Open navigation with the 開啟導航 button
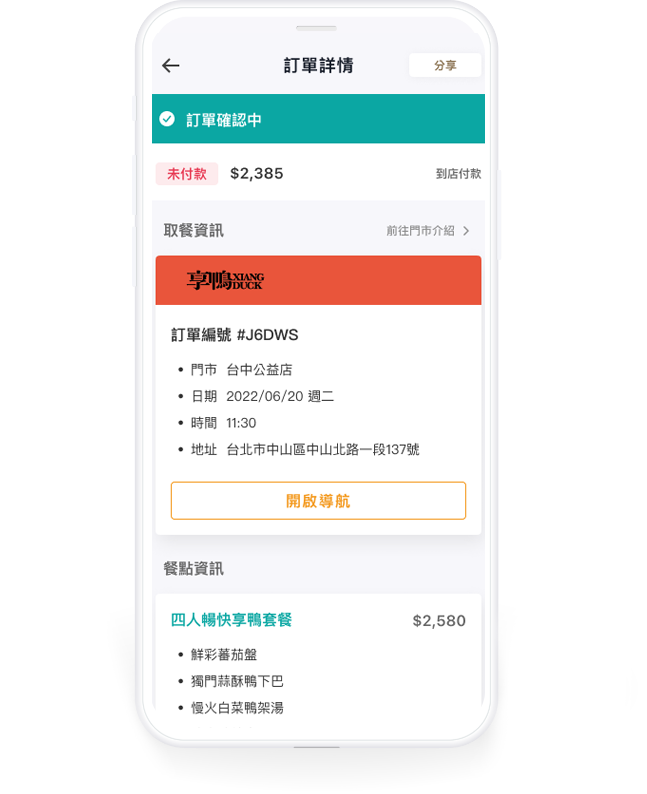 318,501
